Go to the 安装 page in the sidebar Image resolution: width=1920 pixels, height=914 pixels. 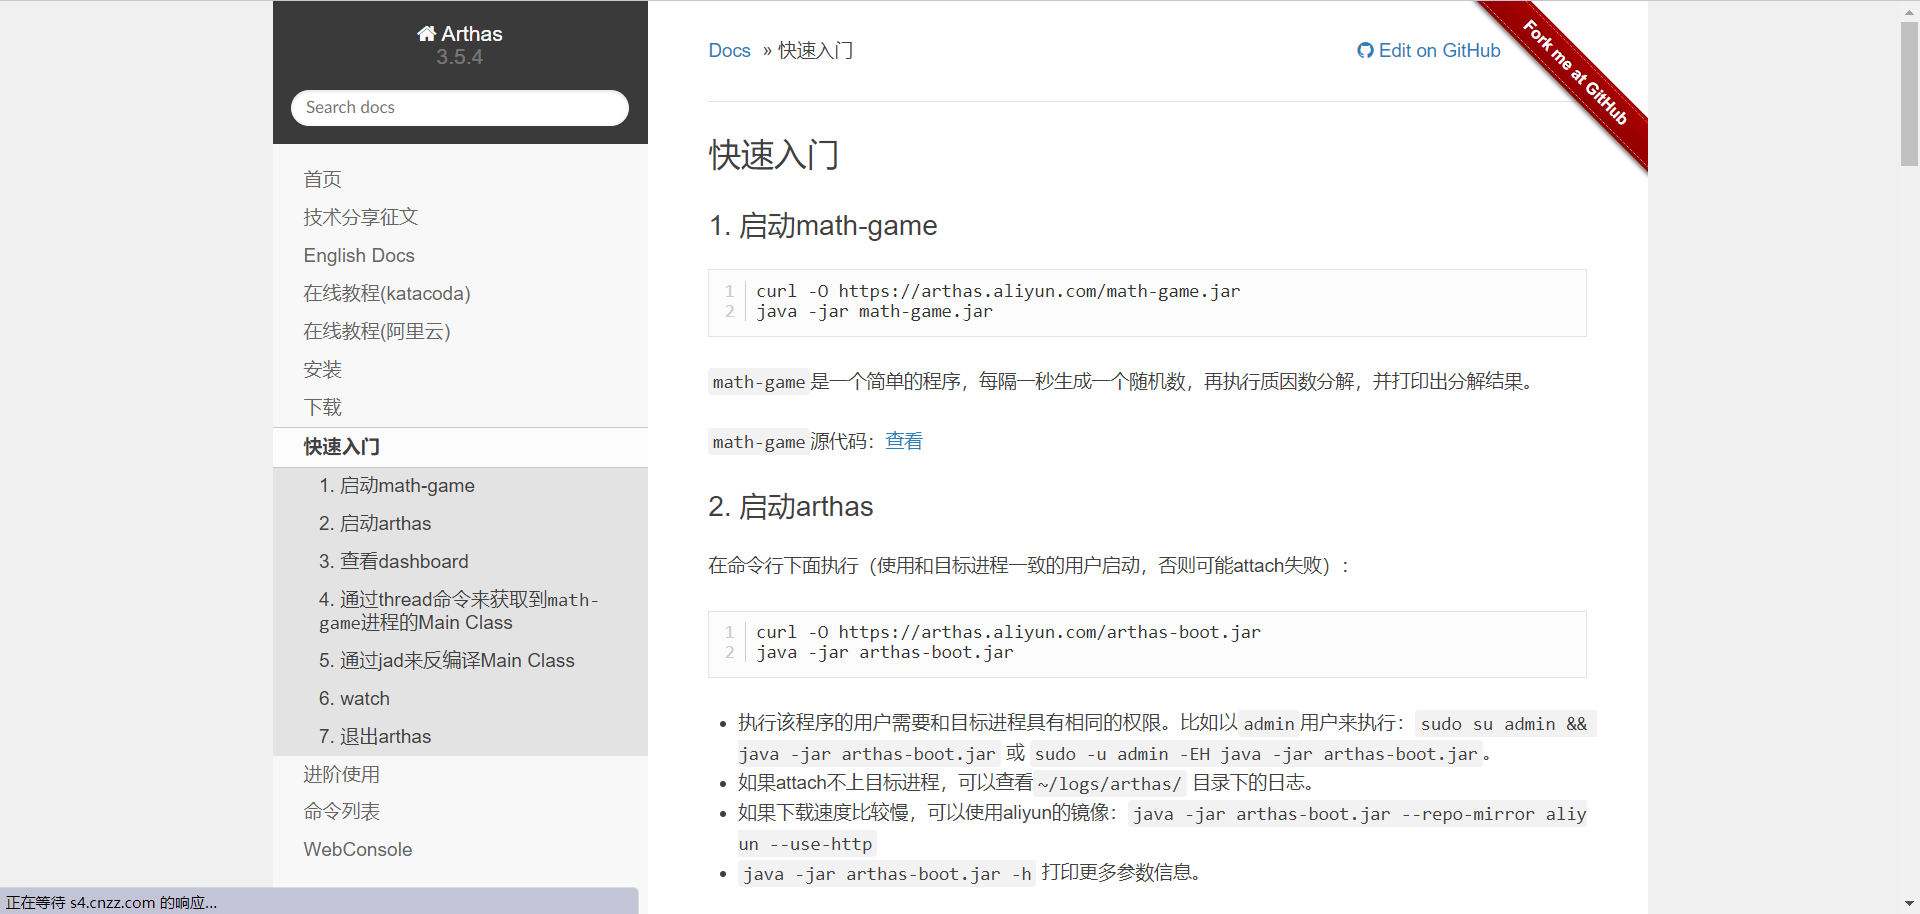[x=322, y=369]
